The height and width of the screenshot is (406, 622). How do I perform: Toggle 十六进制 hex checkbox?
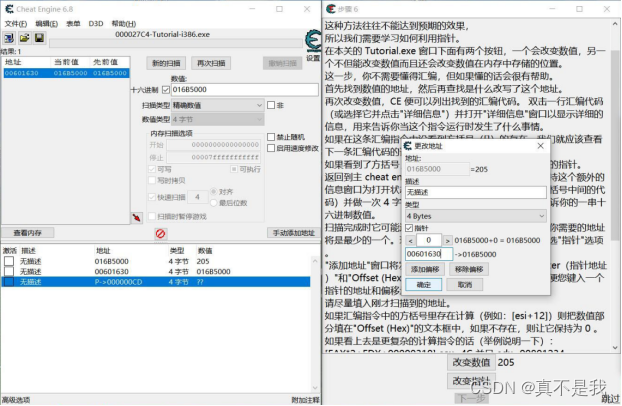tap(166, 90)
